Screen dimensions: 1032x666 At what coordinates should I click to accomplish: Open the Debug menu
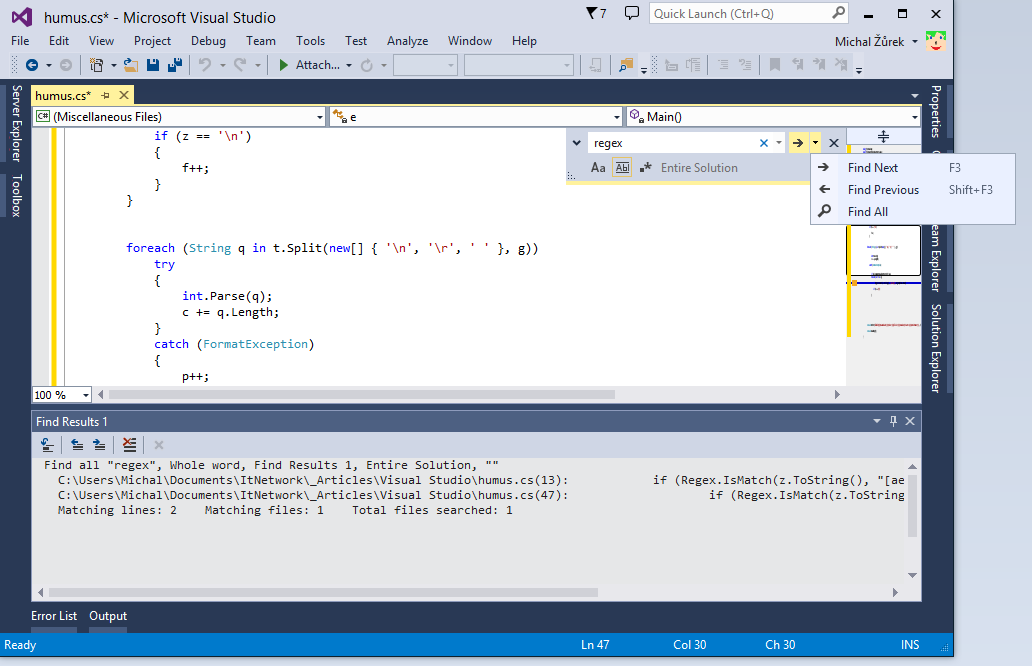(207, 41)
